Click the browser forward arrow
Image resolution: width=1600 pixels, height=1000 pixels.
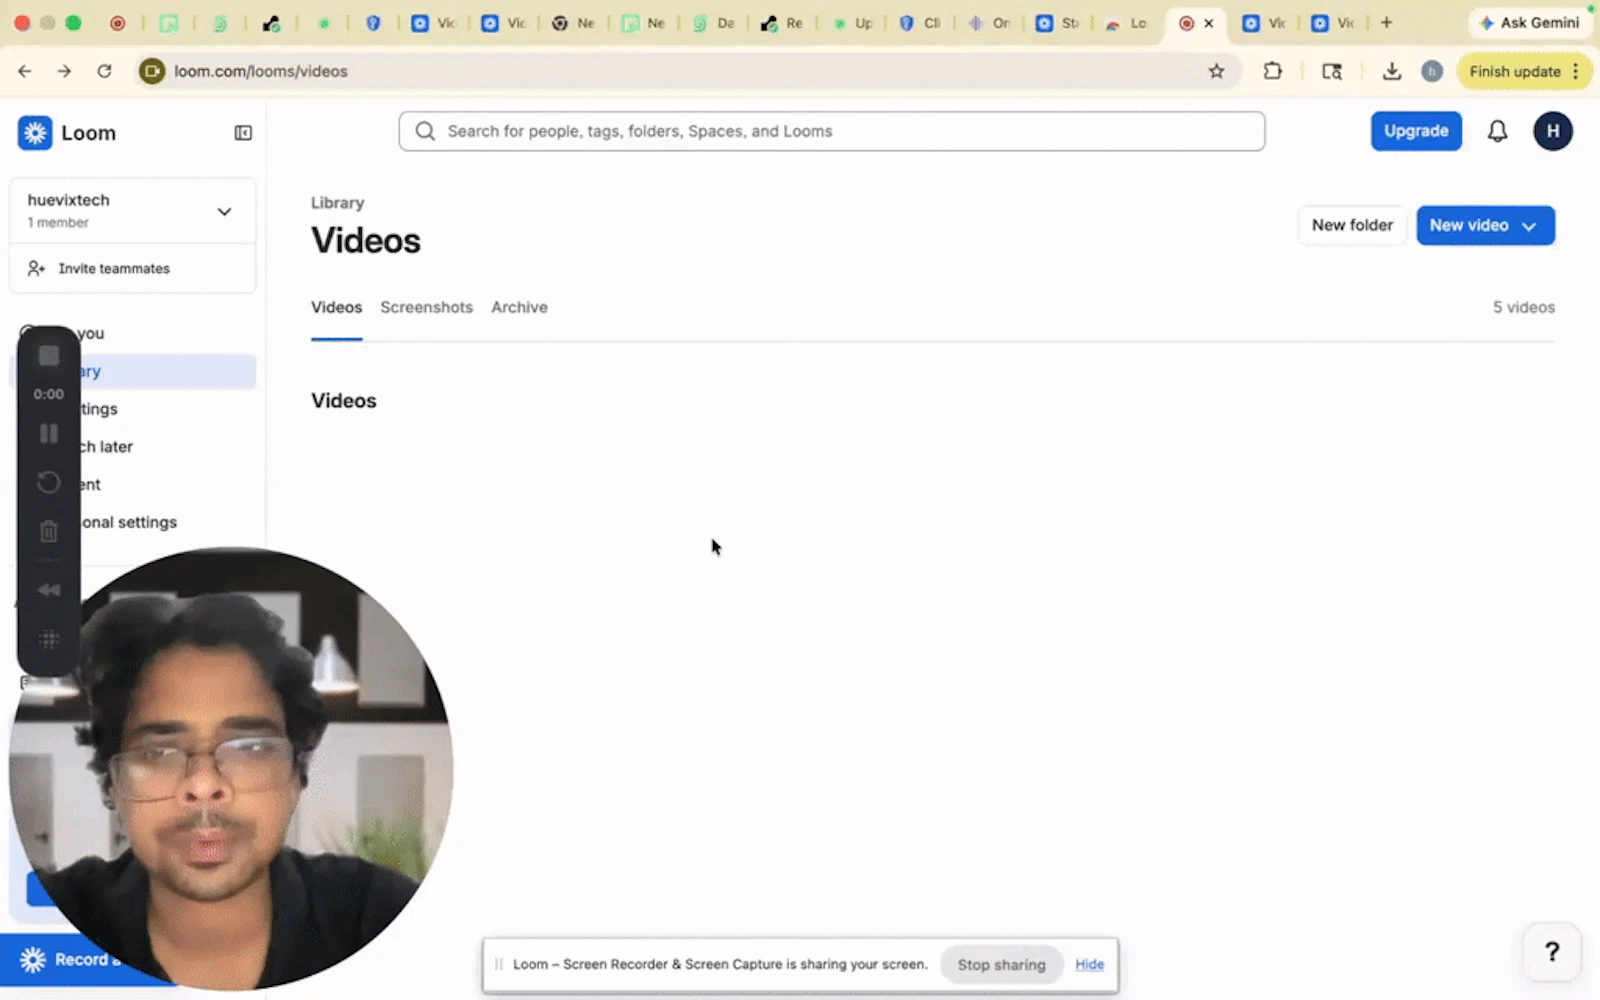pyautogui.click(x=64, y=71)
